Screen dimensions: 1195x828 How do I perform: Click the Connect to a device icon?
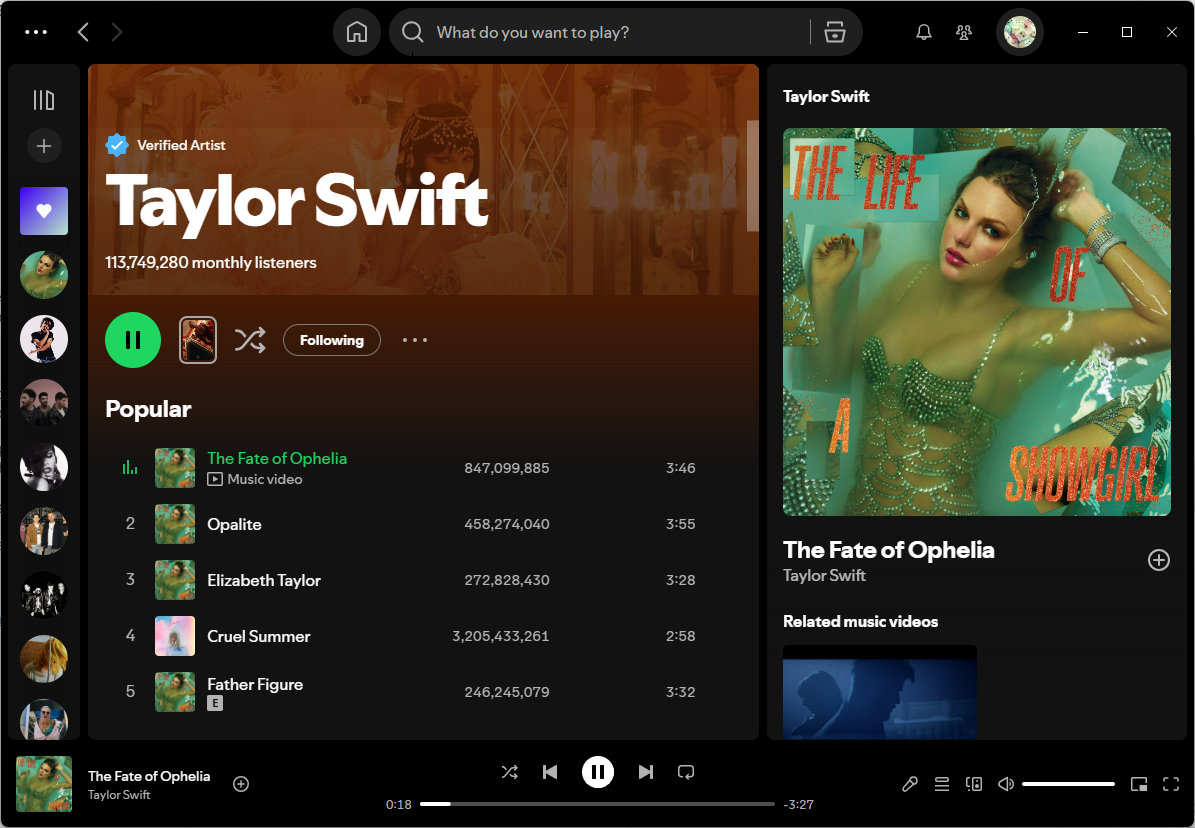[974, 784]
